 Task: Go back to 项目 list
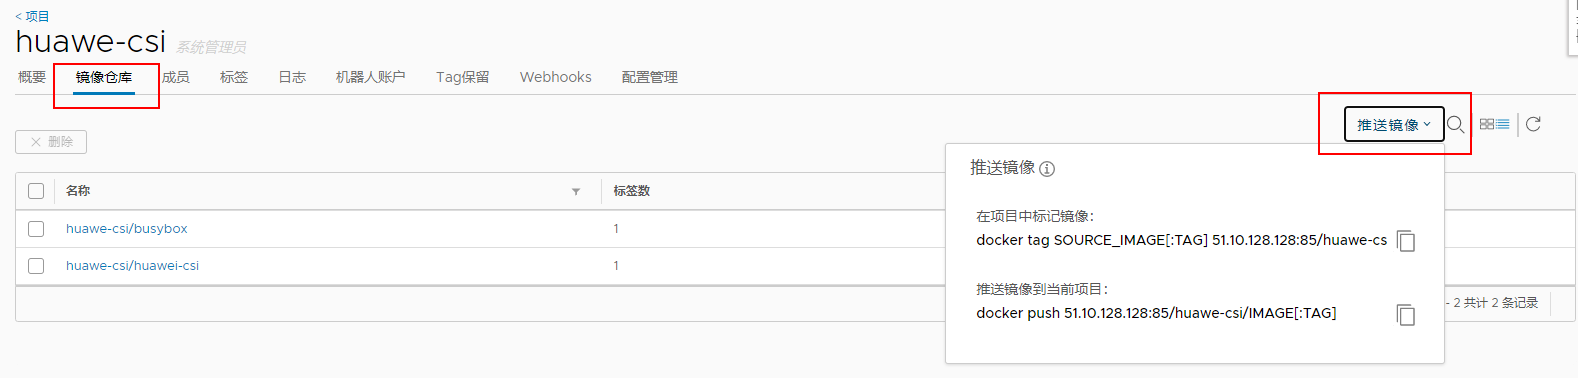point(32,16)
